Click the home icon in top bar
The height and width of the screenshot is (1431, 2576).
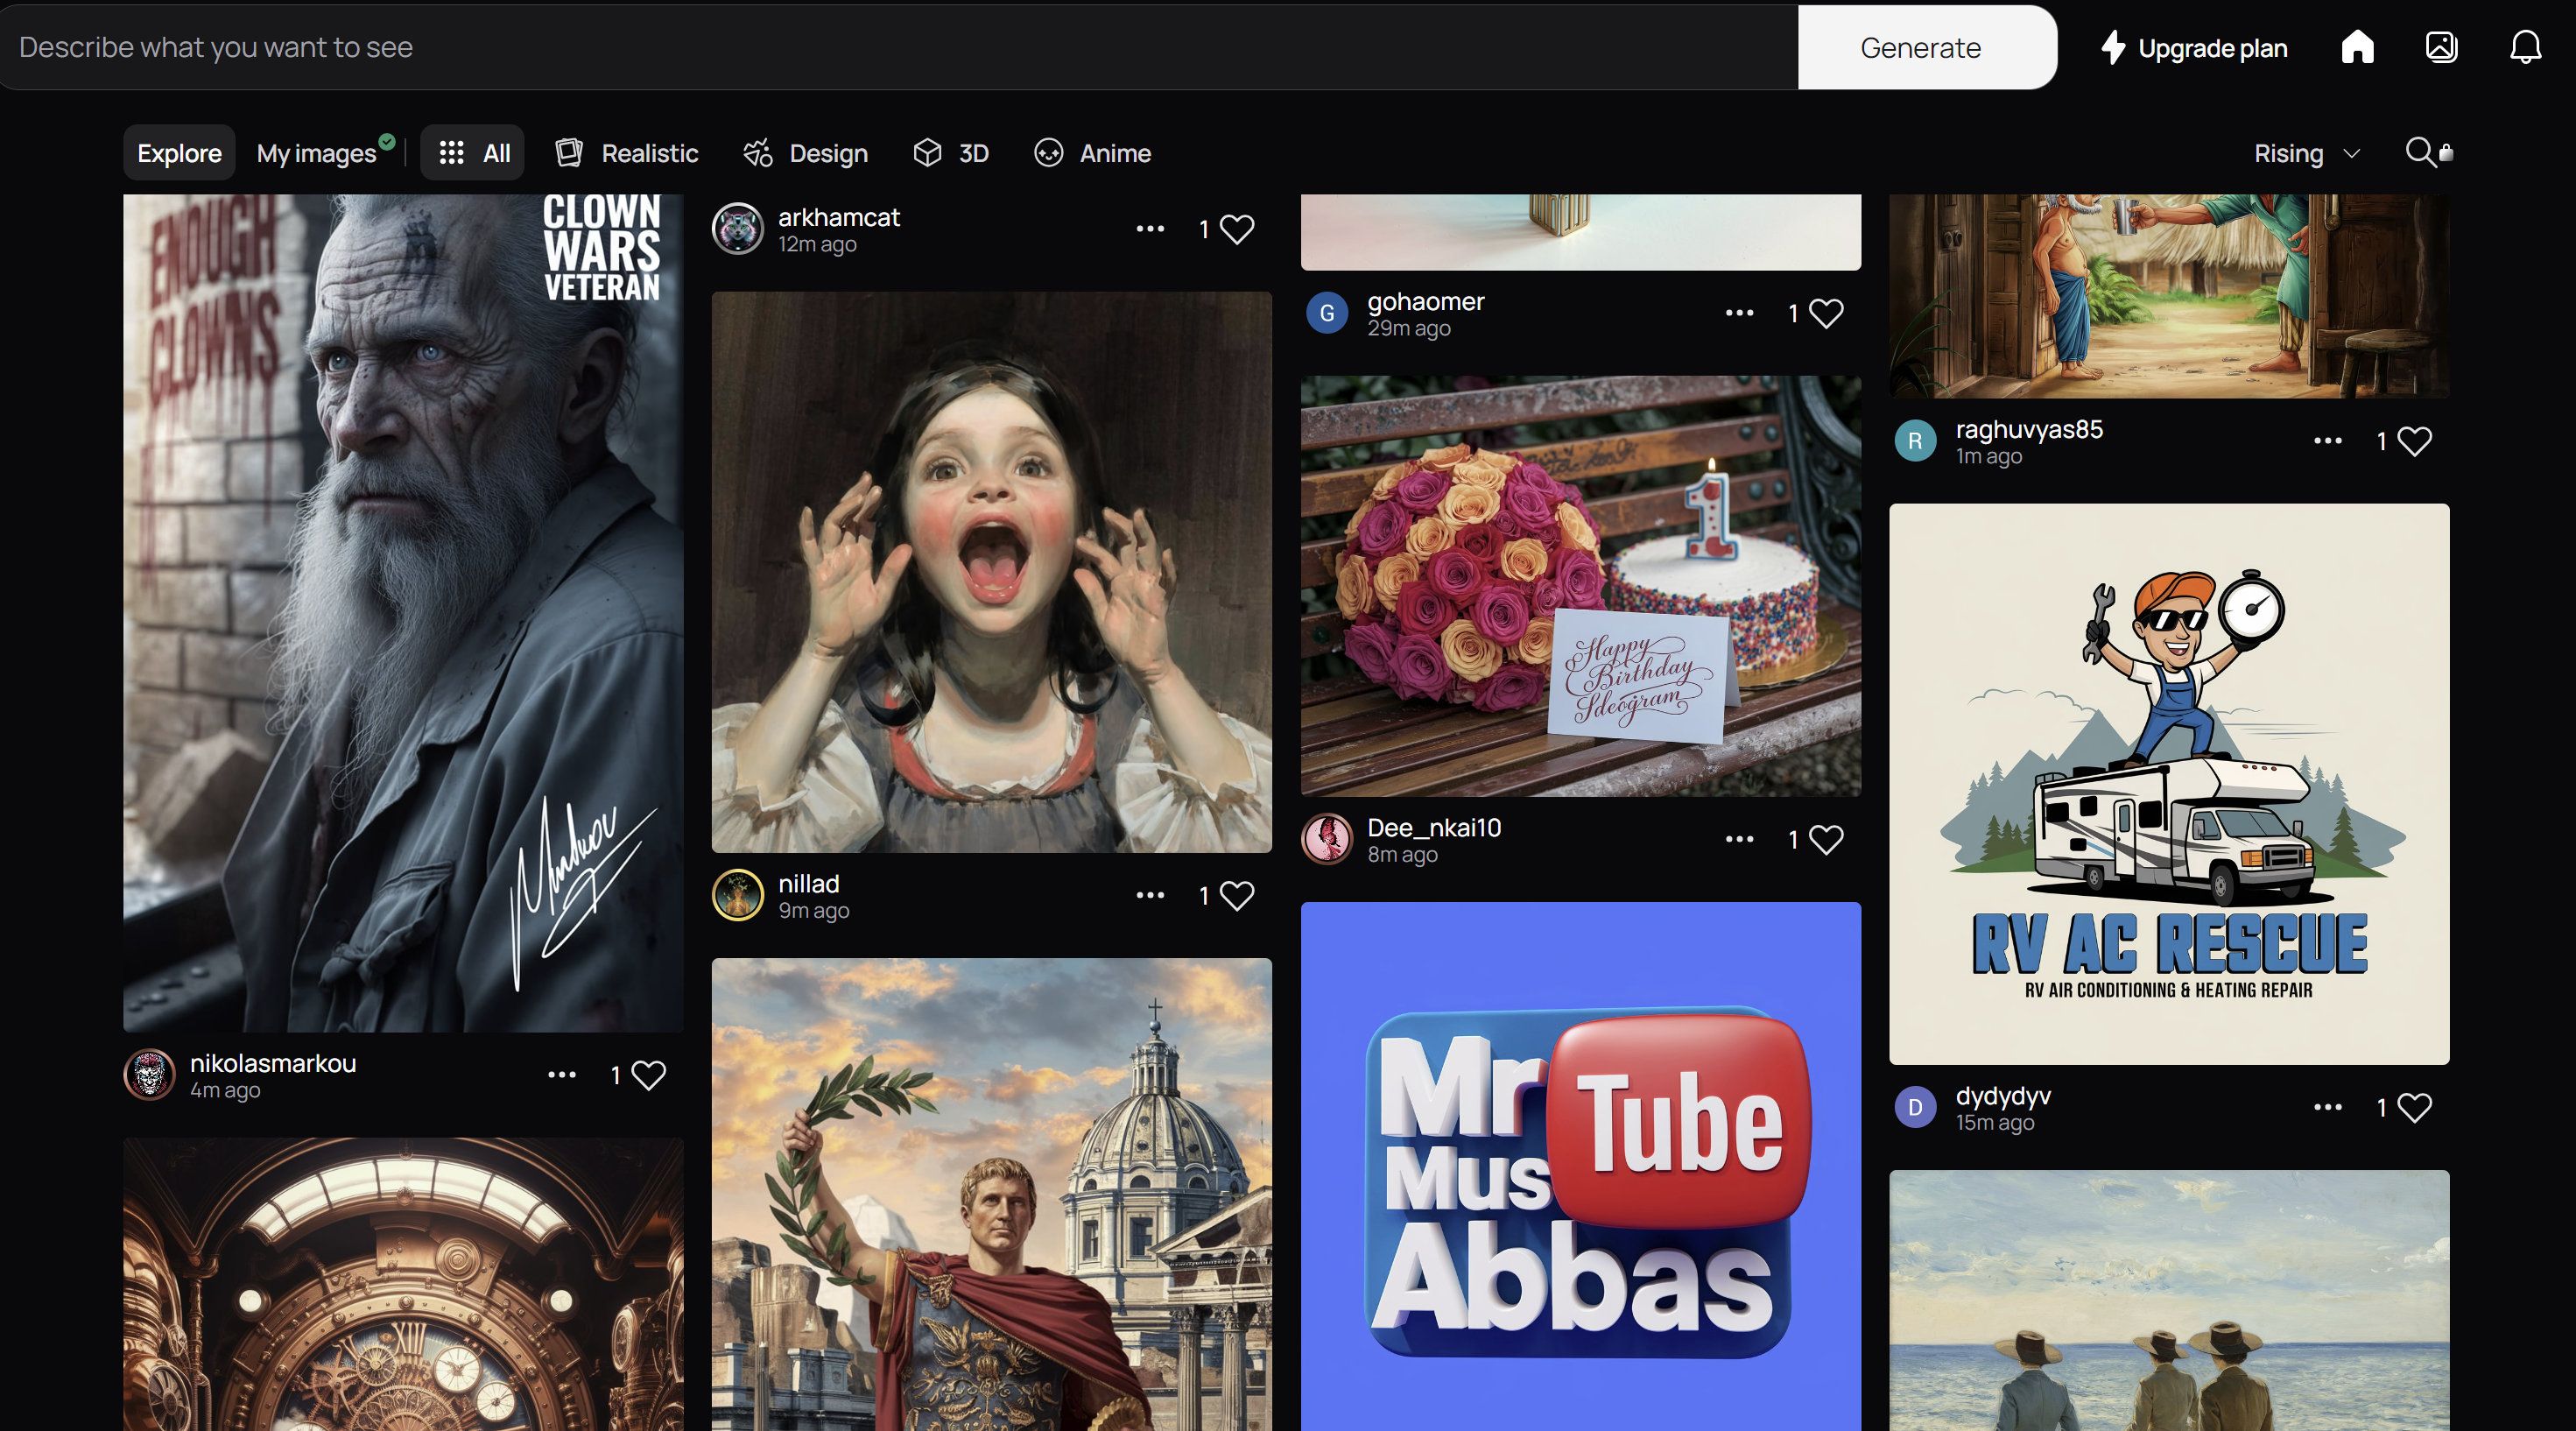point(2357,47)
